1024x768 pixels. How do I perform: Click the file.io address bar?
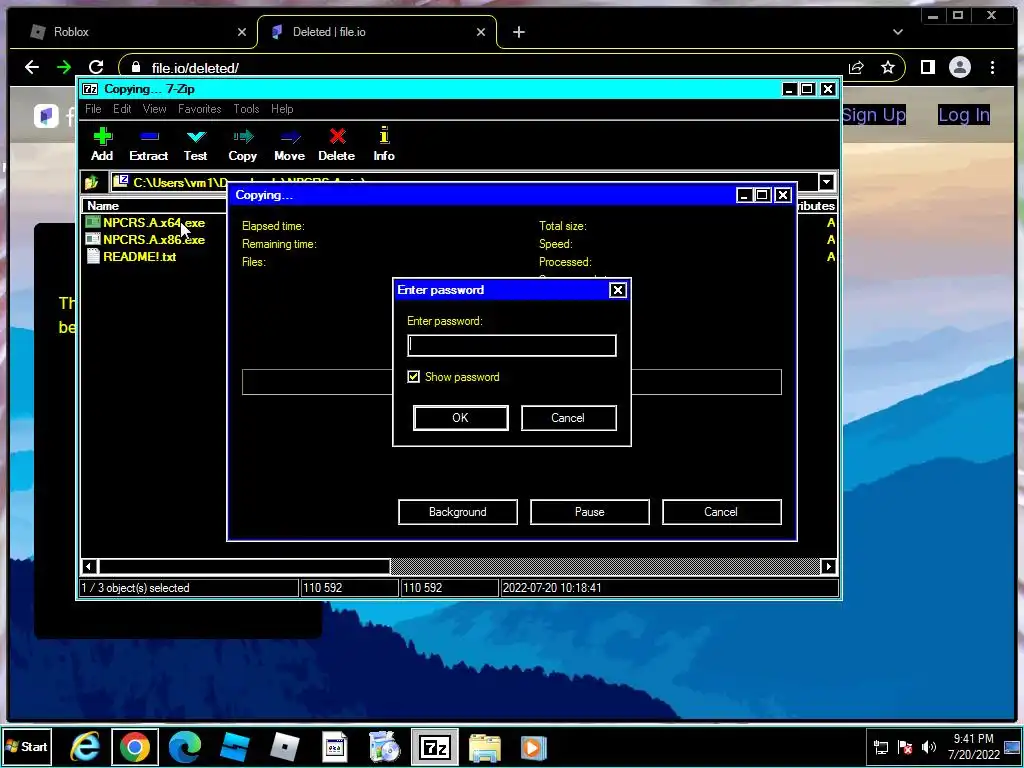[x=483, y=68]
